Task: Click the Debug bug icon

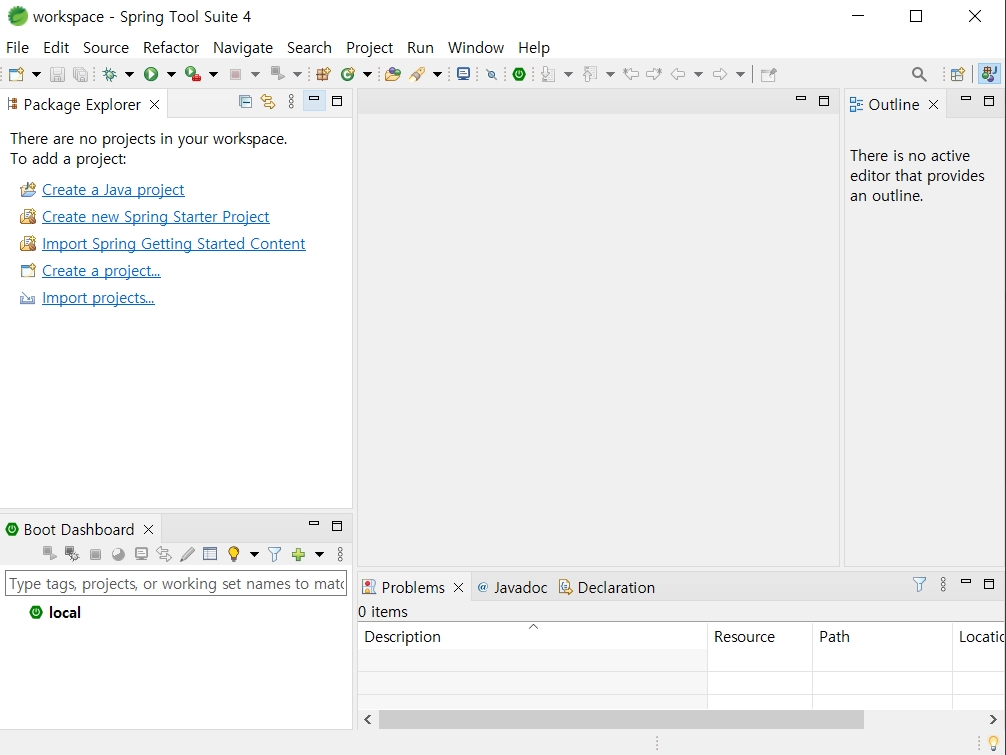Action: 110,74
